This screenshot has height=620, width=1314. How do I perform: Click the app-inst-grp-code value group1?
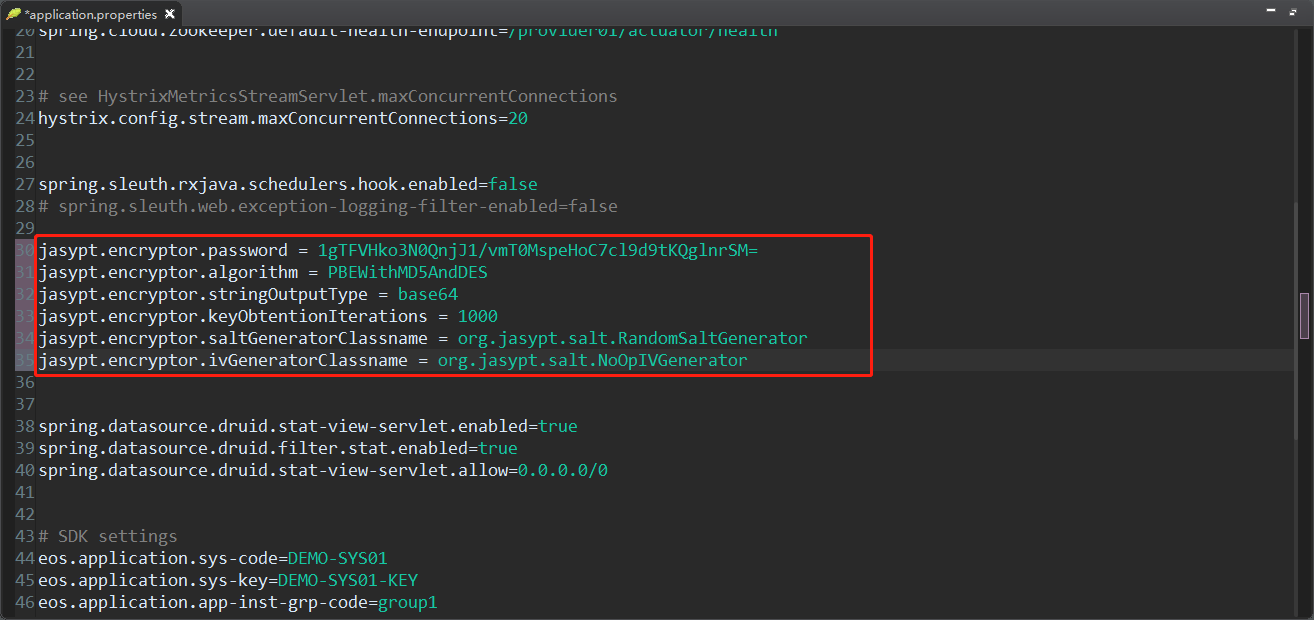407,602
